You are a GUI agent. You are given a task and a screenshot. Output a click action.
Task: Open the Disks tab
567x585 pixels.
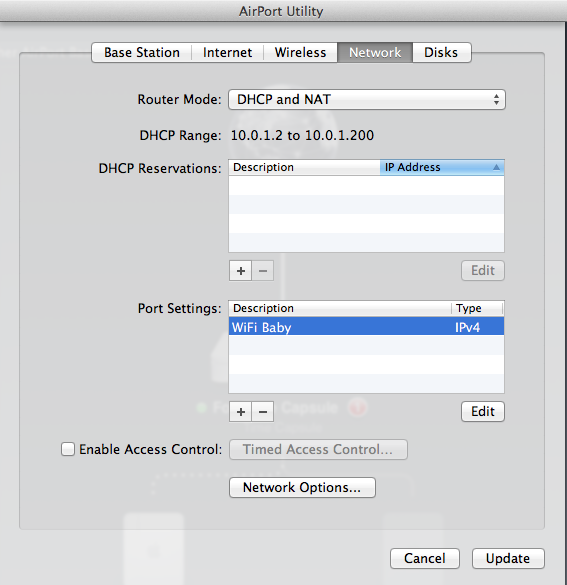pos(441,53)
